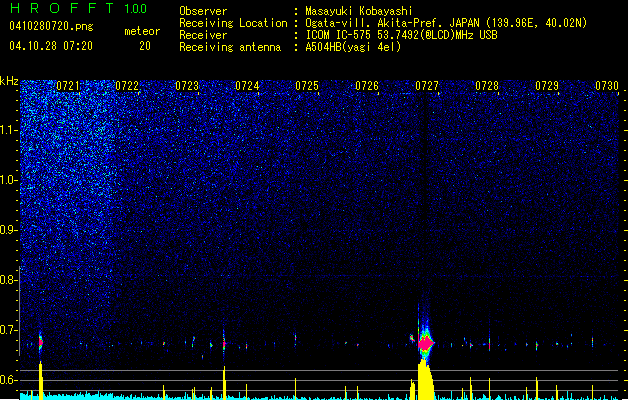The image size is (629, 400).
Task: Click the 0728 time marker
Action: click(x=487, y=86)
